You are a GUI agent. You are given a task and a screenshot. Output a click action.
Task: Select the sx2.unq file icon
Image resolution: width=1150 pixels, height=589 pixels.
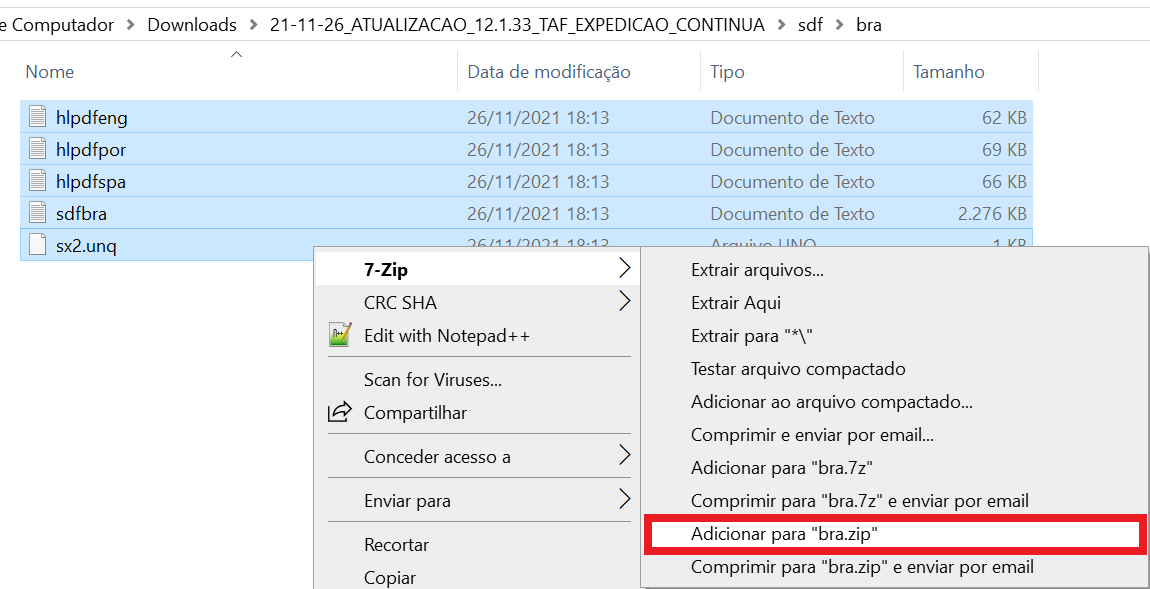coord(37,245)
